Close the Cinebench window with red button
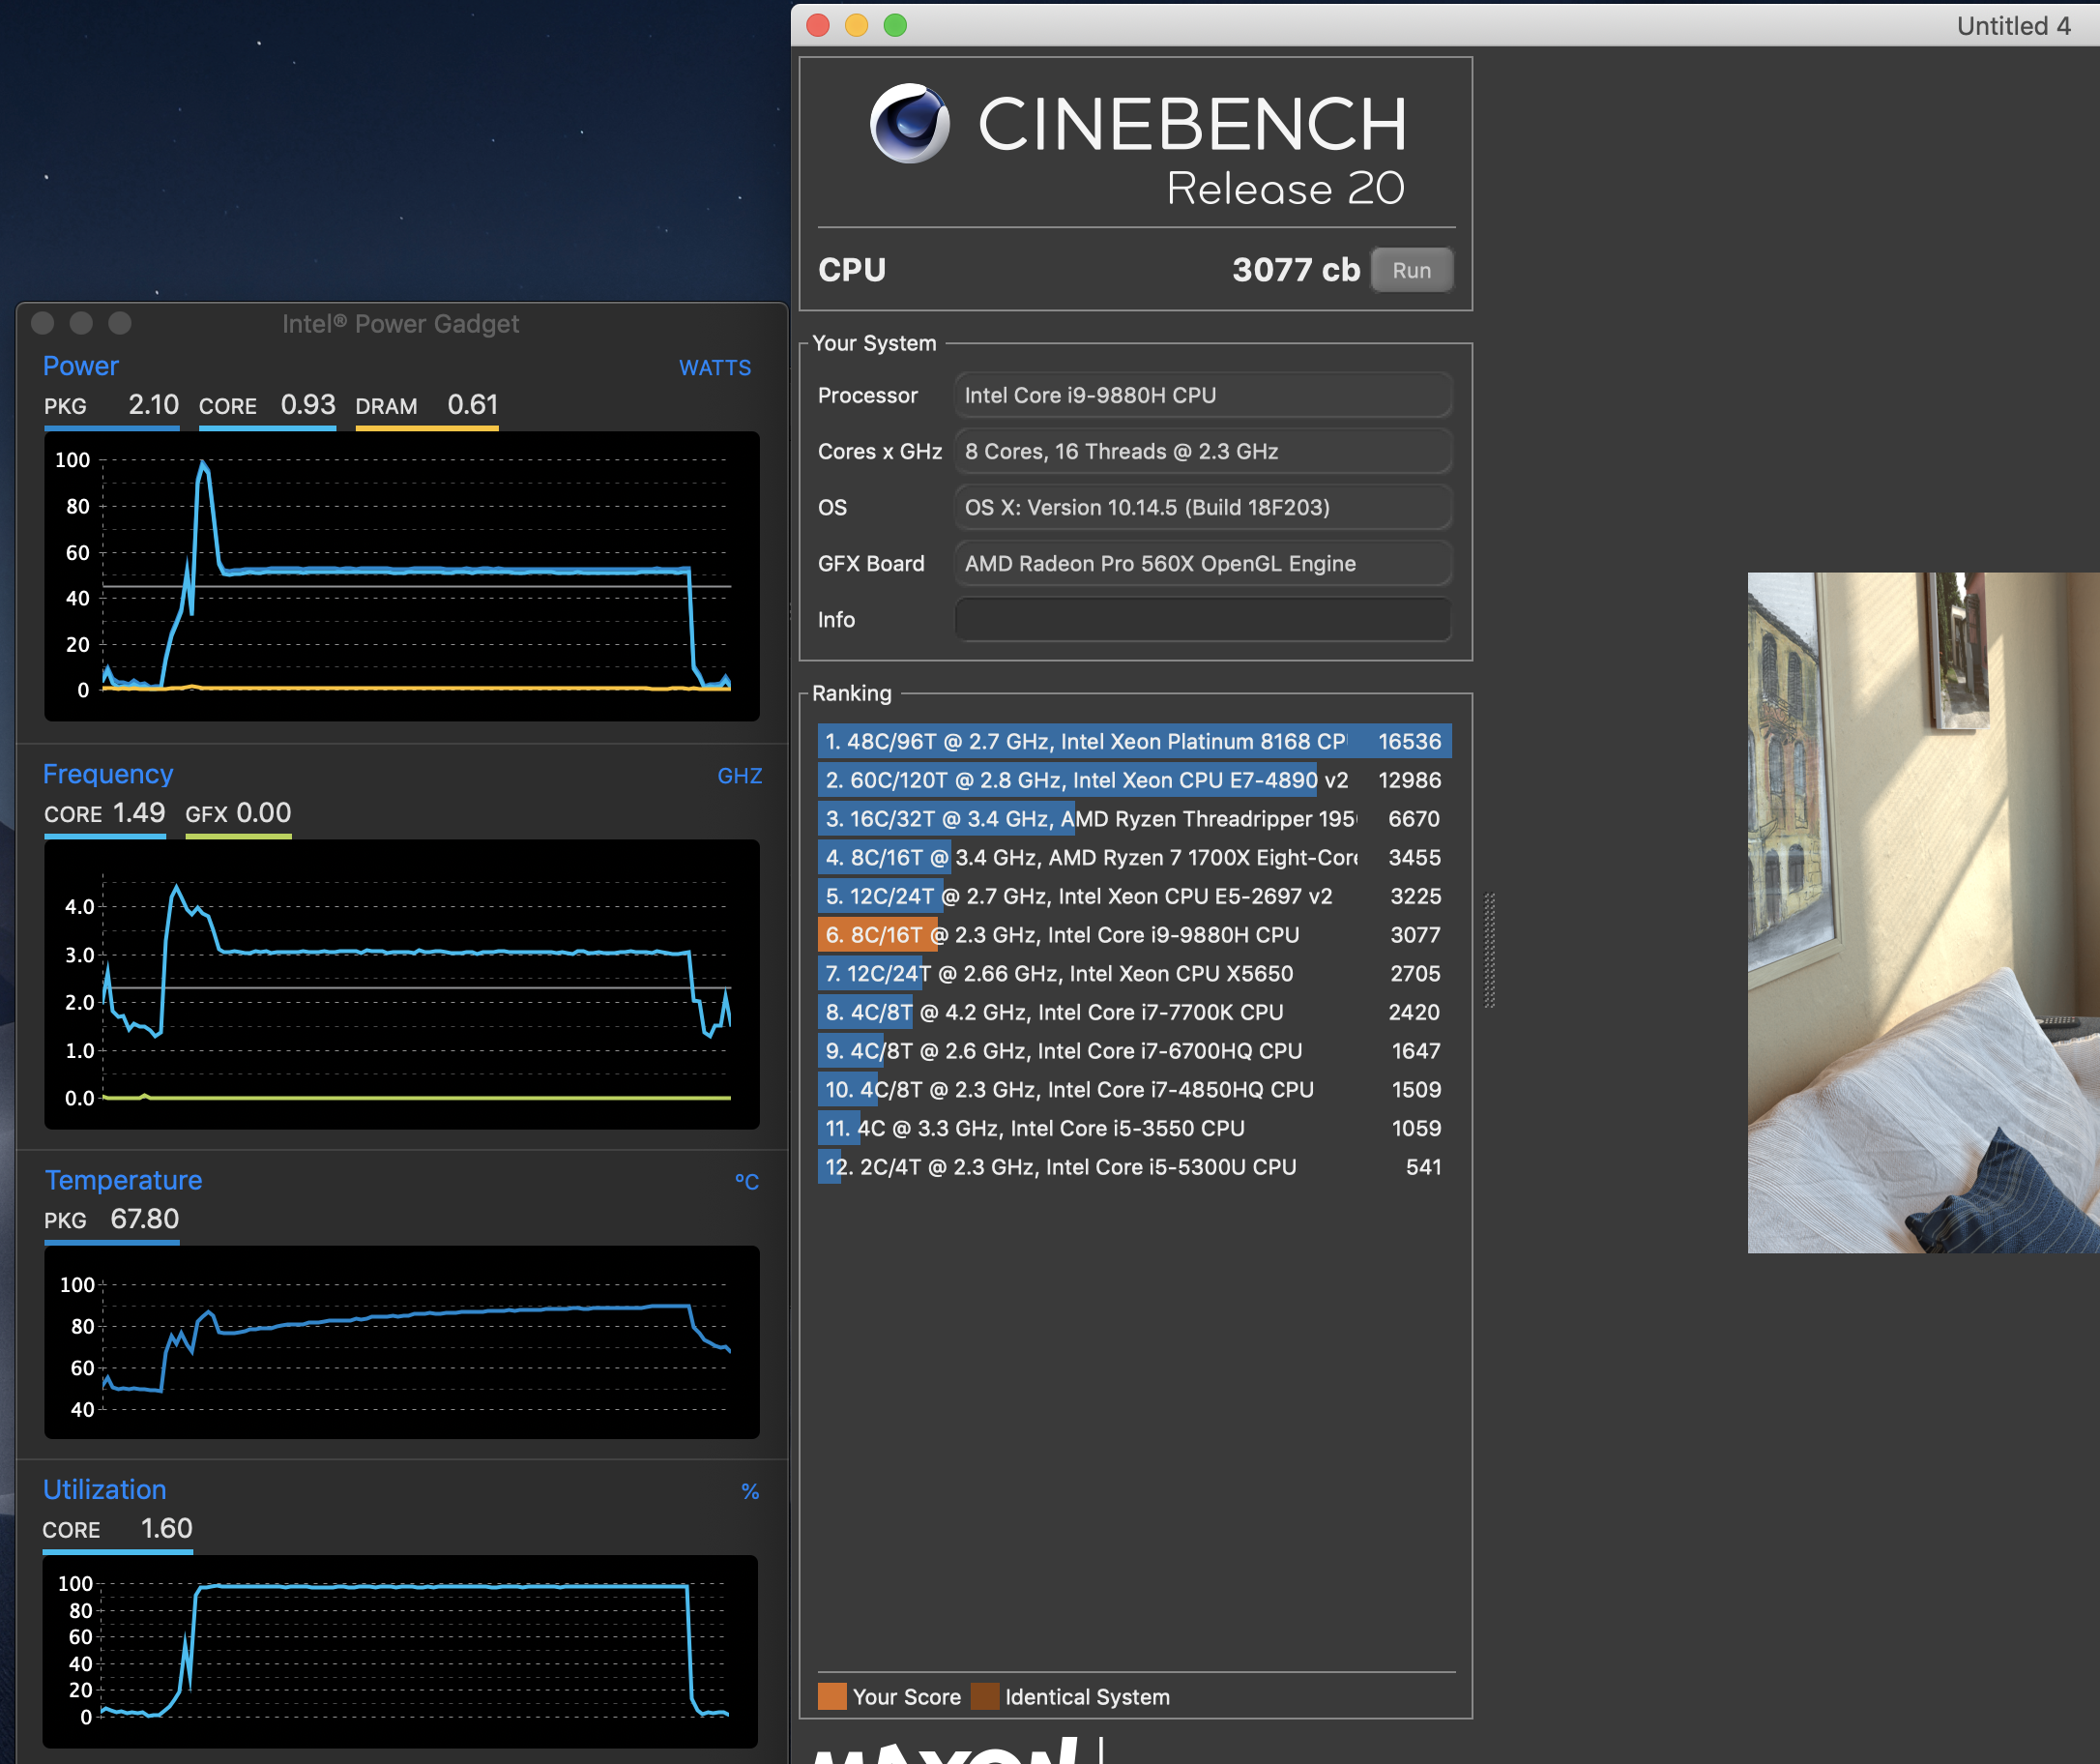 [818, 25]
